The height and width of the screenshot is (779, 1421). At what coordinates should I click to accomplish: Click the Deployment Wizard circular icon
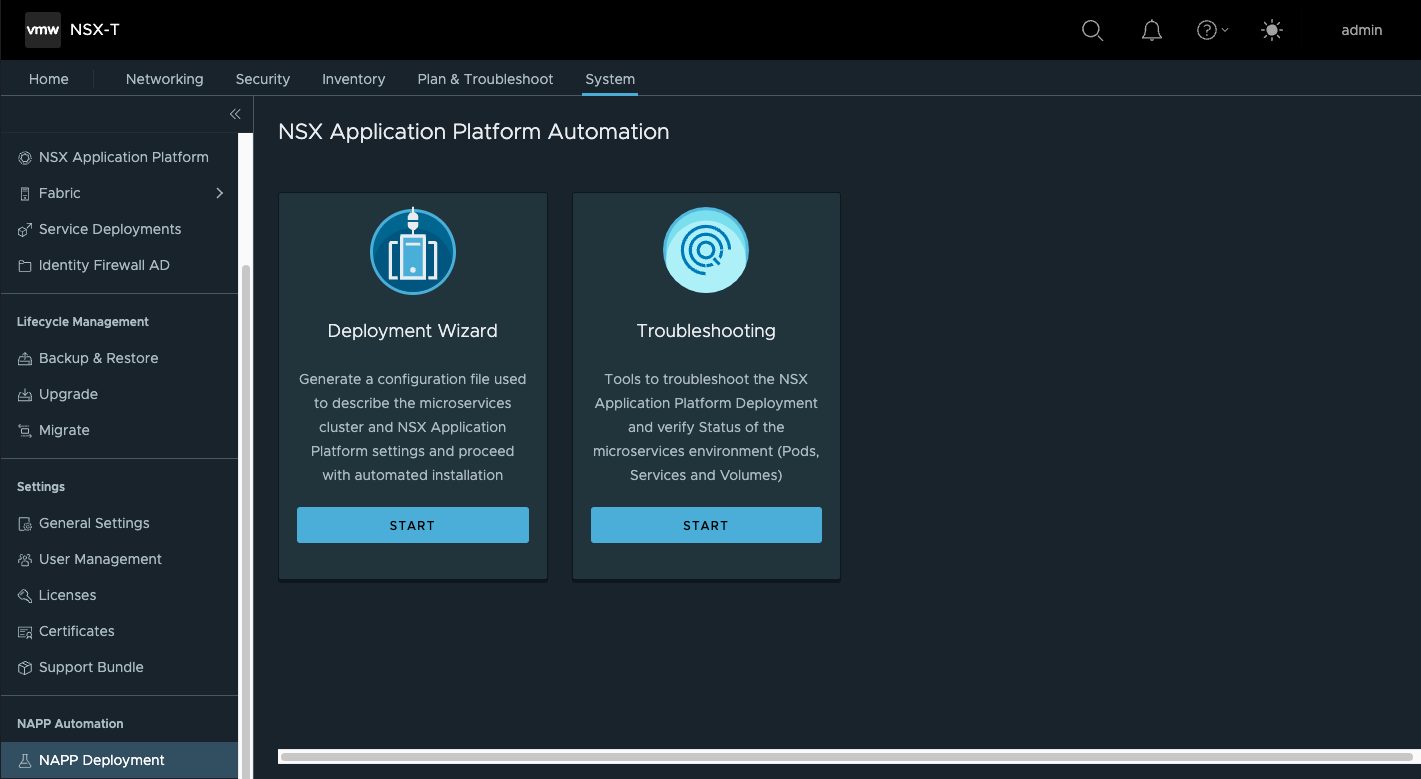click(412, 250)
